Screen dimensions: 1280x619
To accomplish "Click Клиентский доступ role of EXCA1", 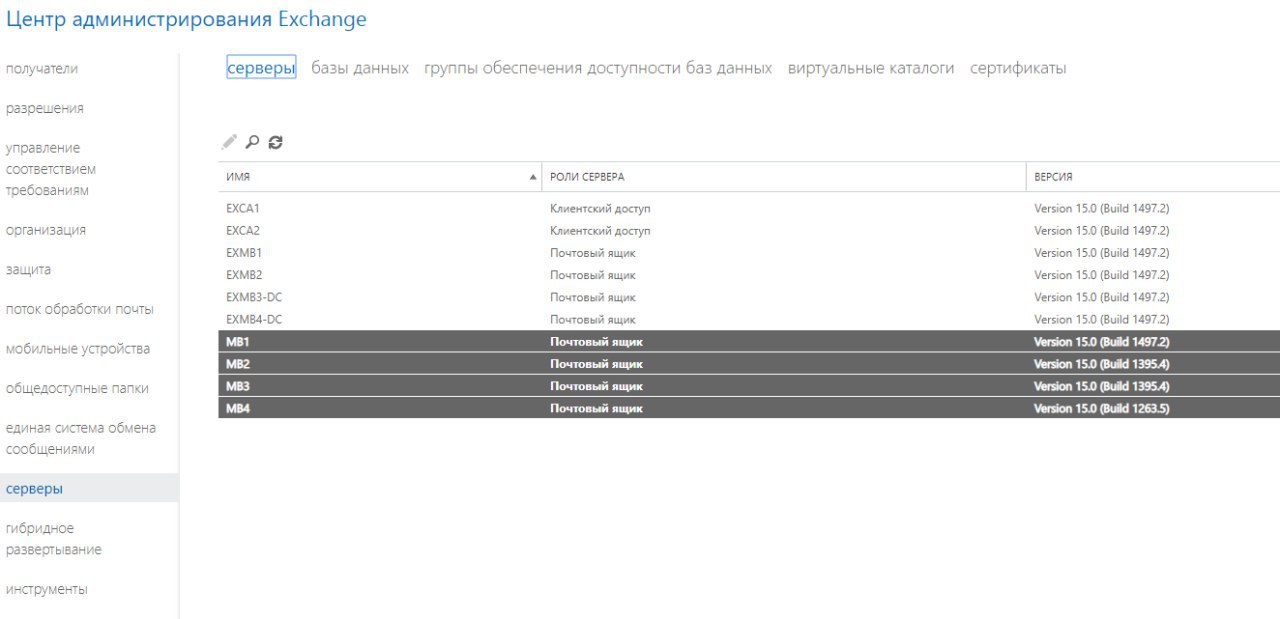I will [x=600, y=209].
